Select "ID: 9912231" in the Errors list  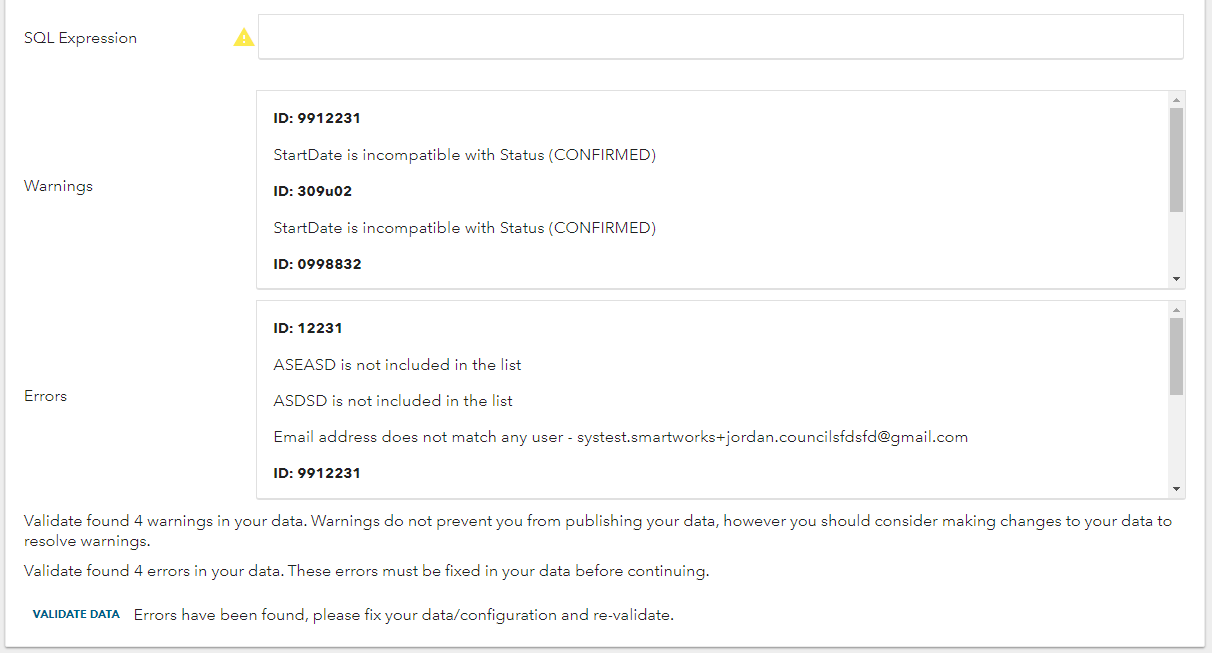coord(317,473)
